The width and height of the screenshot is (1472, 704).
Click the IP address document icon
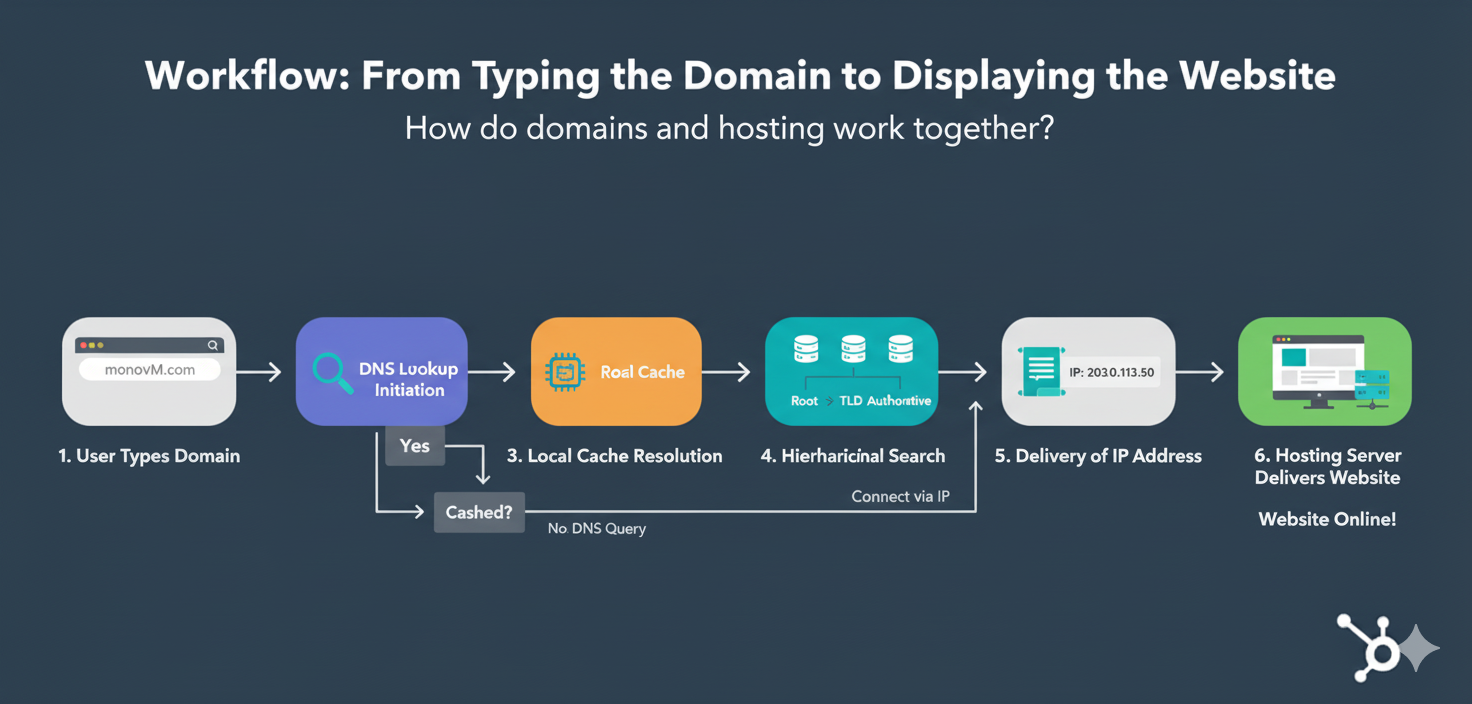(x=1041, y=370)
